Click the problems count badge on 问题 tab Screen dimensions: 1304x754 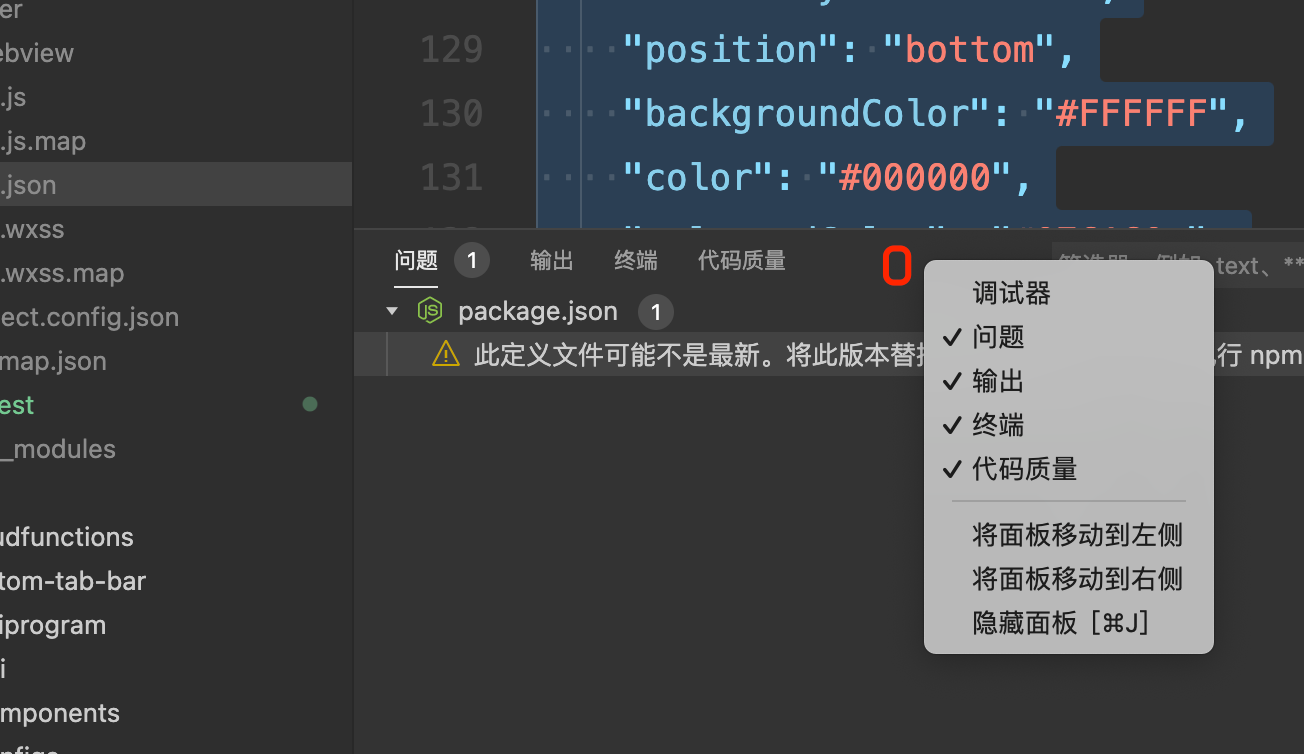(x=471, y=261)
